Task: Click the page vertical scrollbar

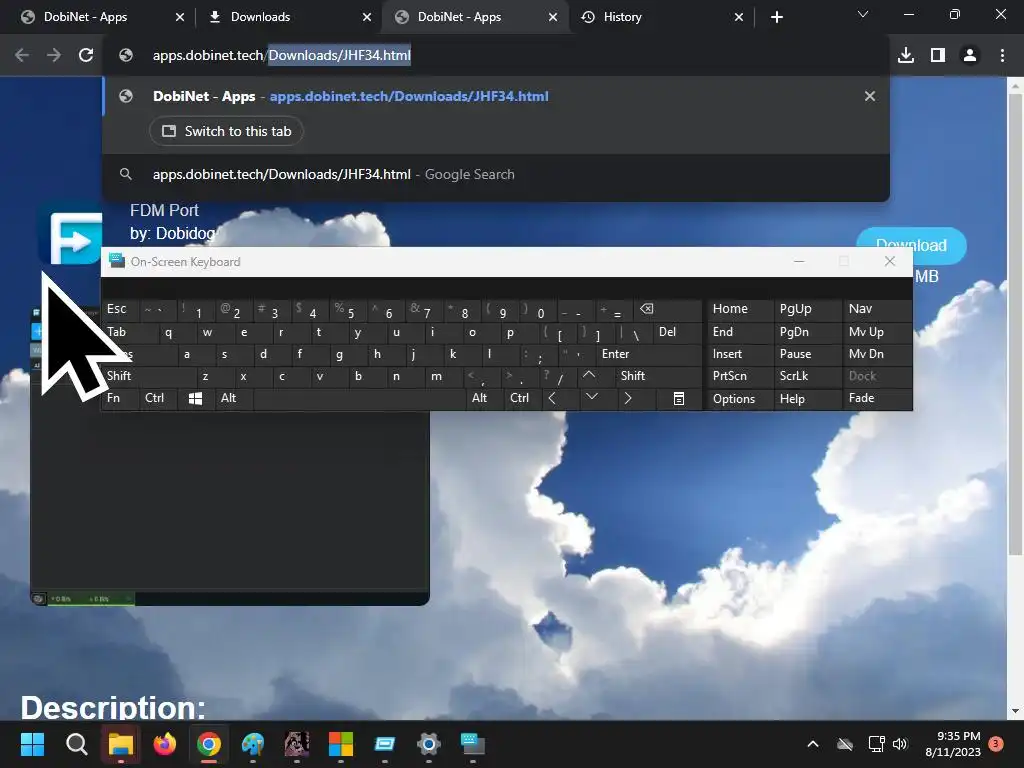Action: pyautogui.click(x=1015, y=327)
